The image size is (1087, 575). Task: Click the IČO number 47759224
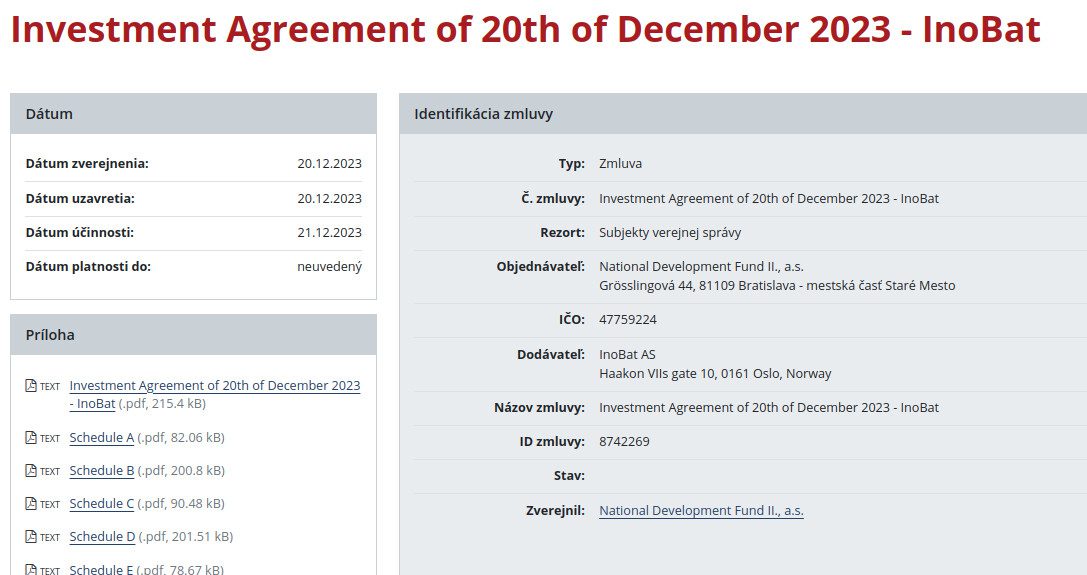627,320
